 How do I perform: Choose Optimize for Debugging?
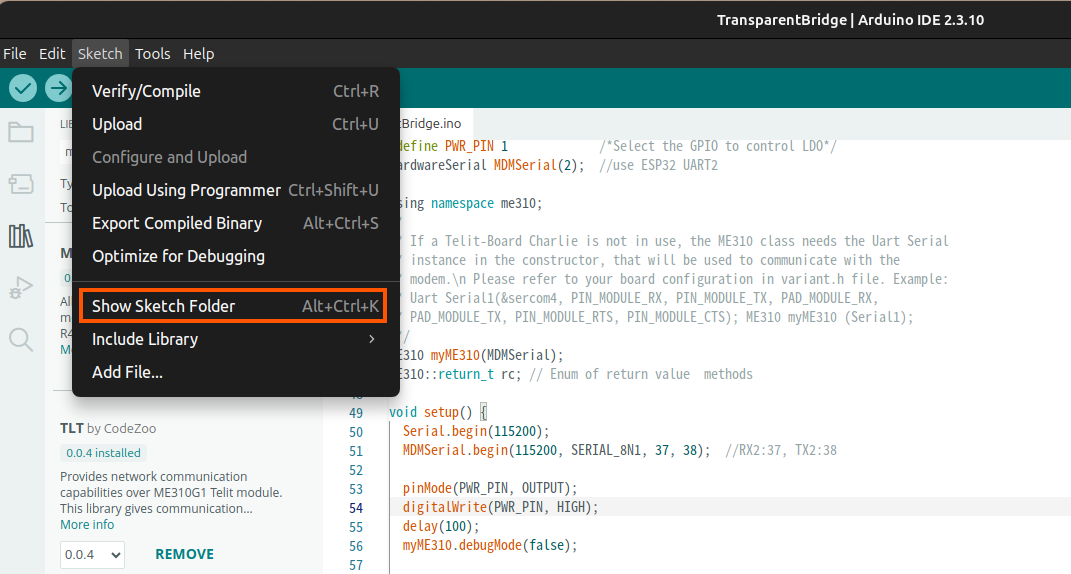(236, 256)
